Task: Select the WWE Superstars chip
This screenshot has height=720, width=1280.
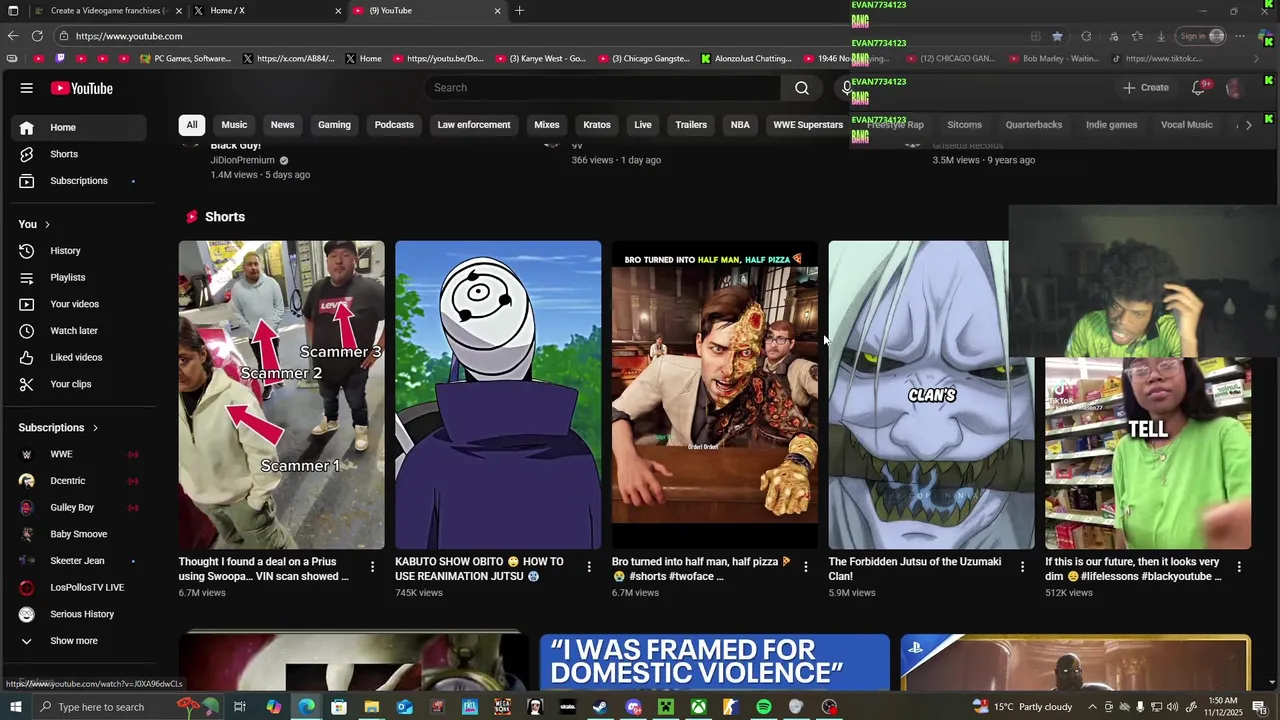Action: [x=808, y=125]
